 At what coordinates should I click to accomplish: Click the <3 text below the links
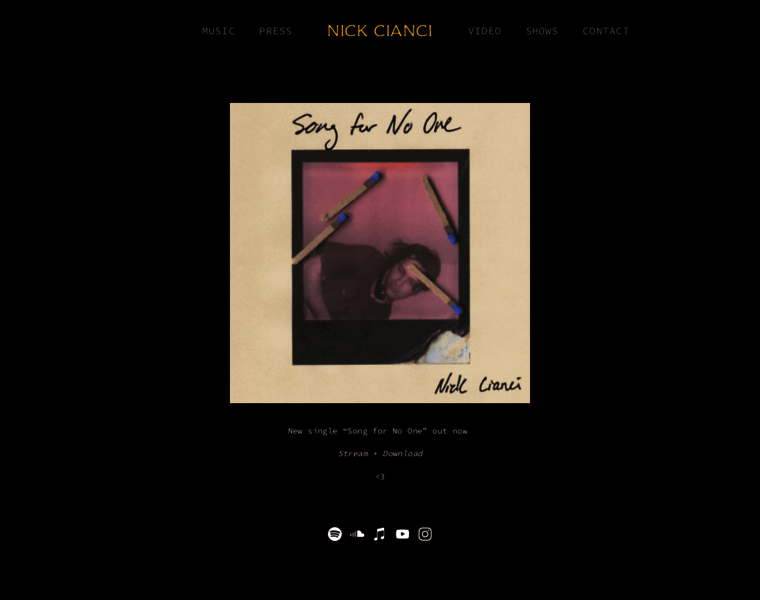click(x=380, y=477)
